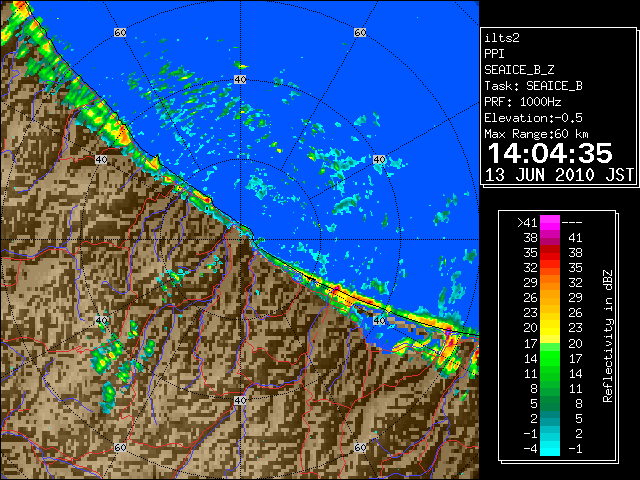Click the yellow legend band beside left-column 20
The height and width of the screenshot is (480, 640).
point(549,328)
